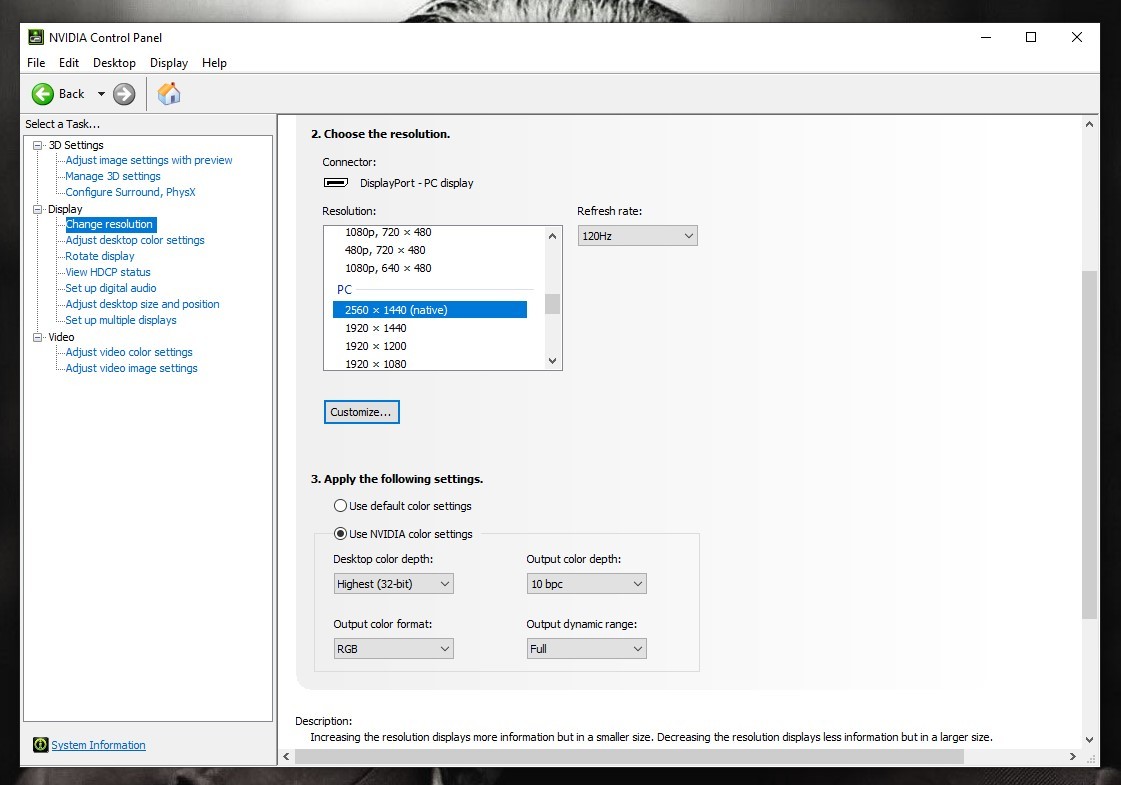Viewport: 1121px width, 785px height.
Task: Collapse the Display tree node
Action: click(x=37, y=209)
